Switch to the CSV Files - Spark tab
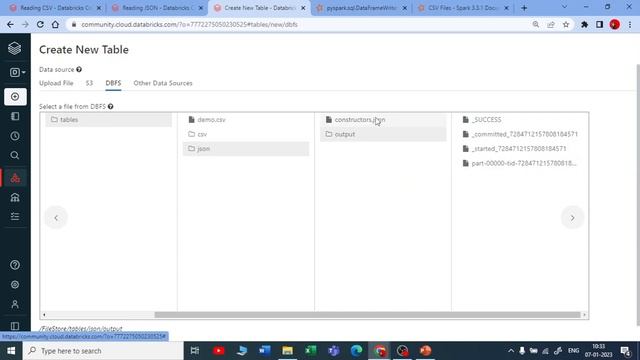The width and height of the screenshot is (640, 360). point(463,8)
